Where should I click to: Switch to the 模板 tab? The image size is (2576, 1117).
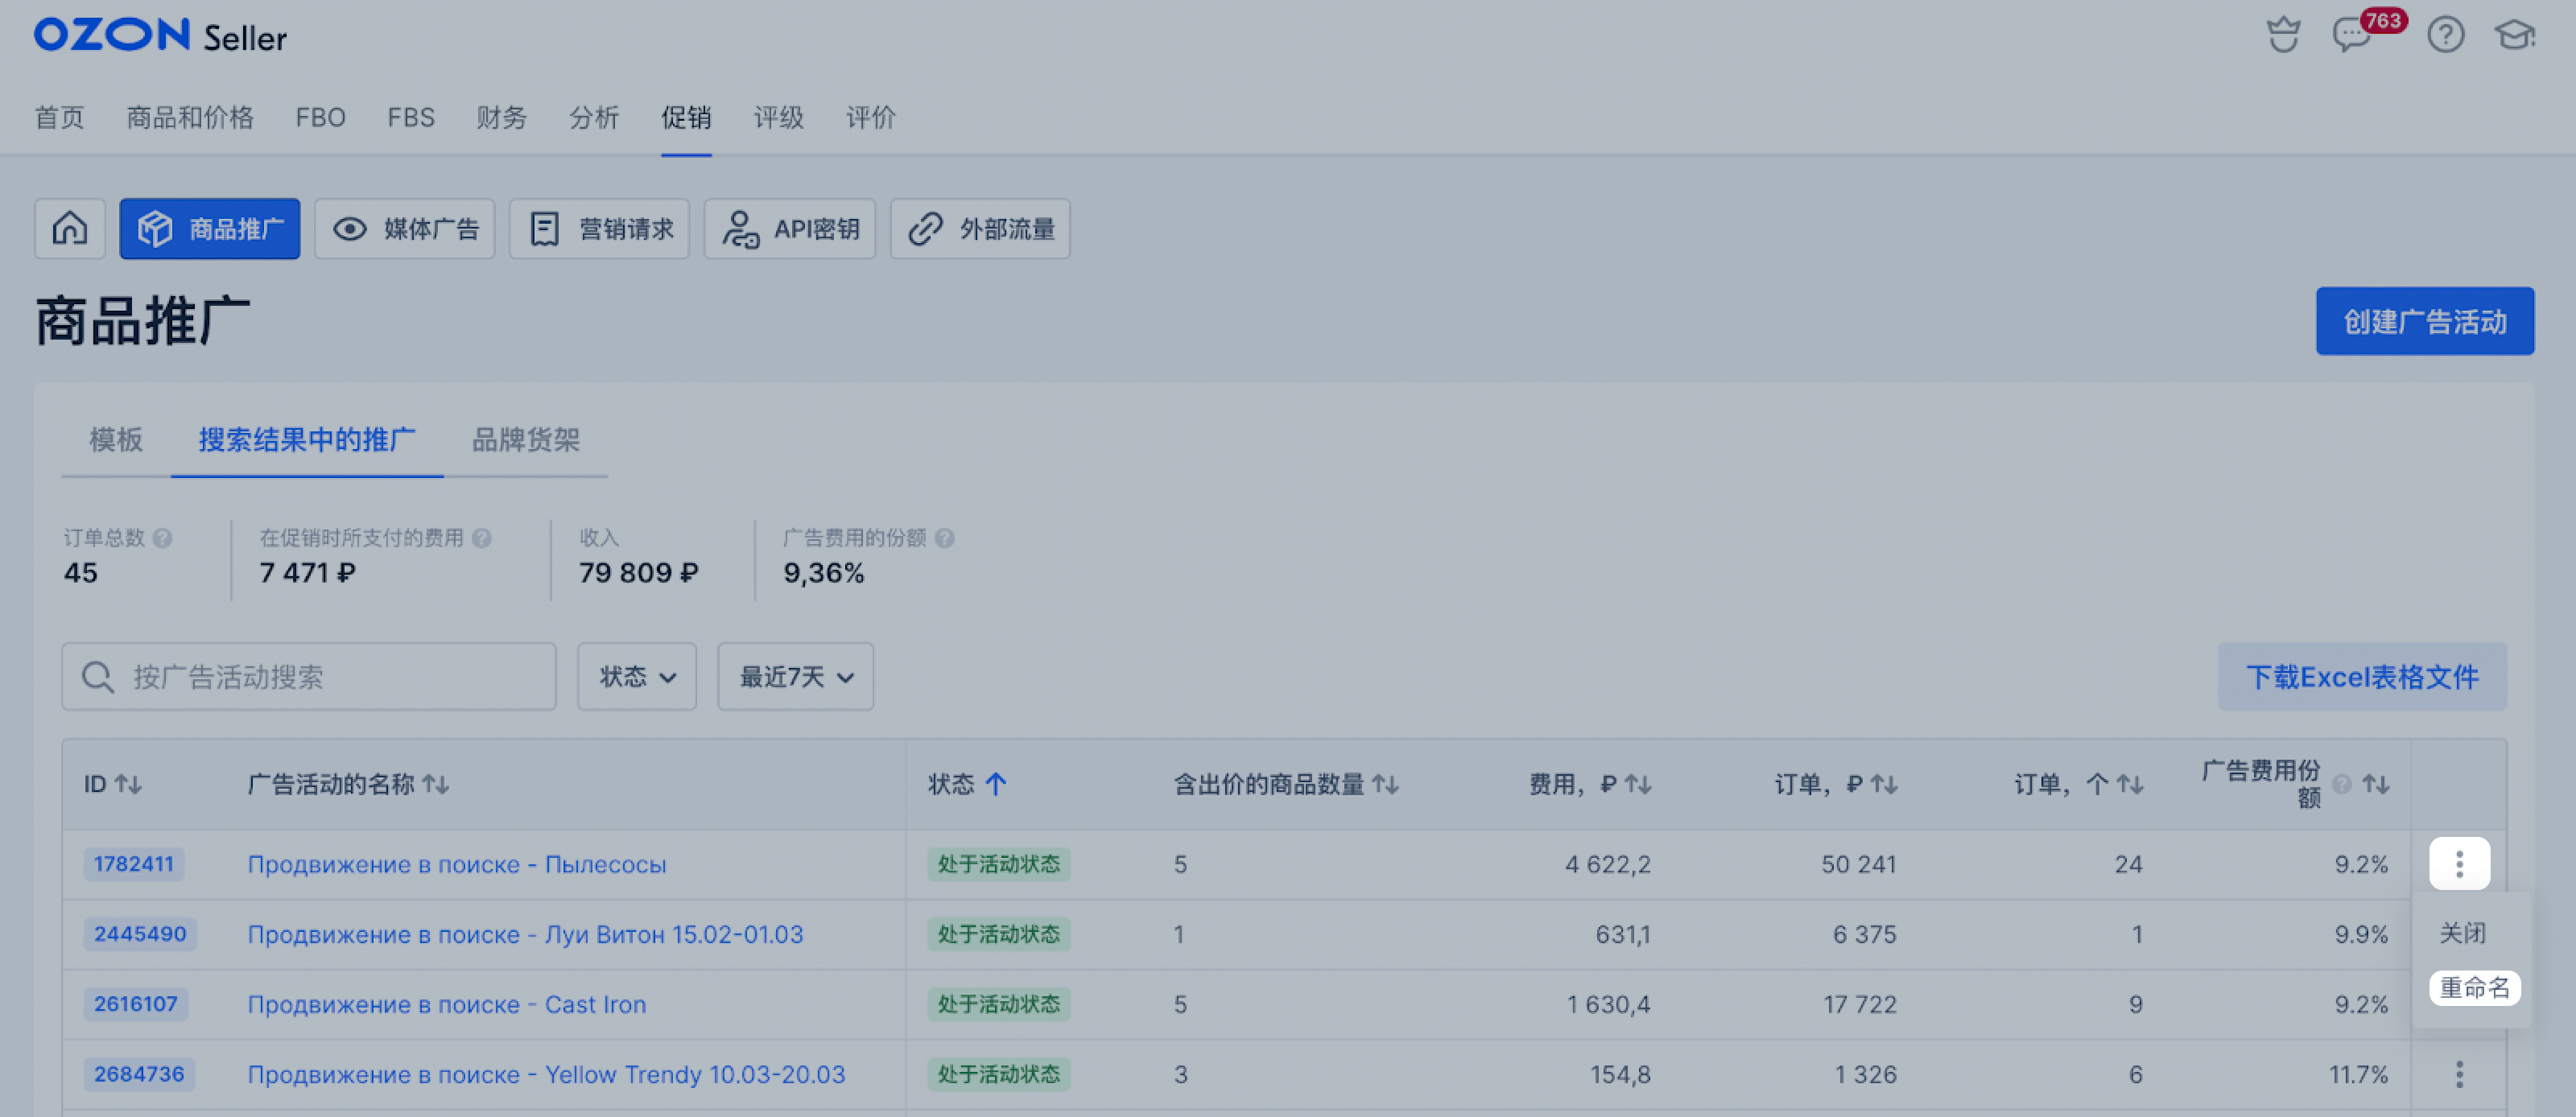116,440
